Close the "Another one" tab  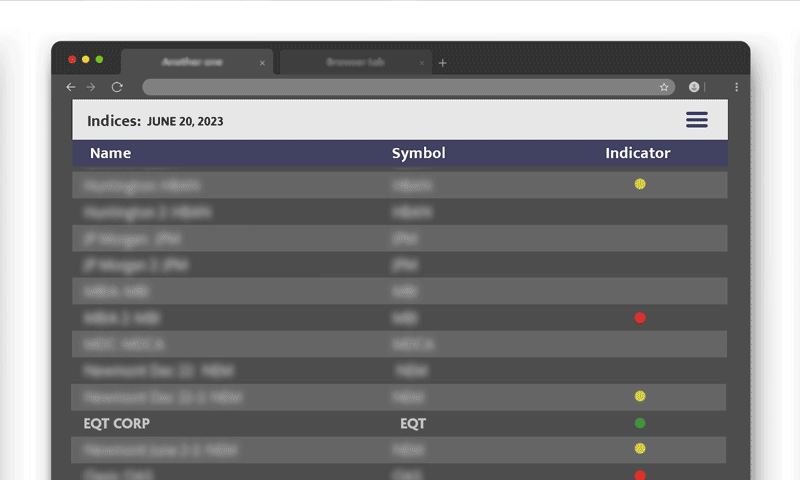(263, 63)
